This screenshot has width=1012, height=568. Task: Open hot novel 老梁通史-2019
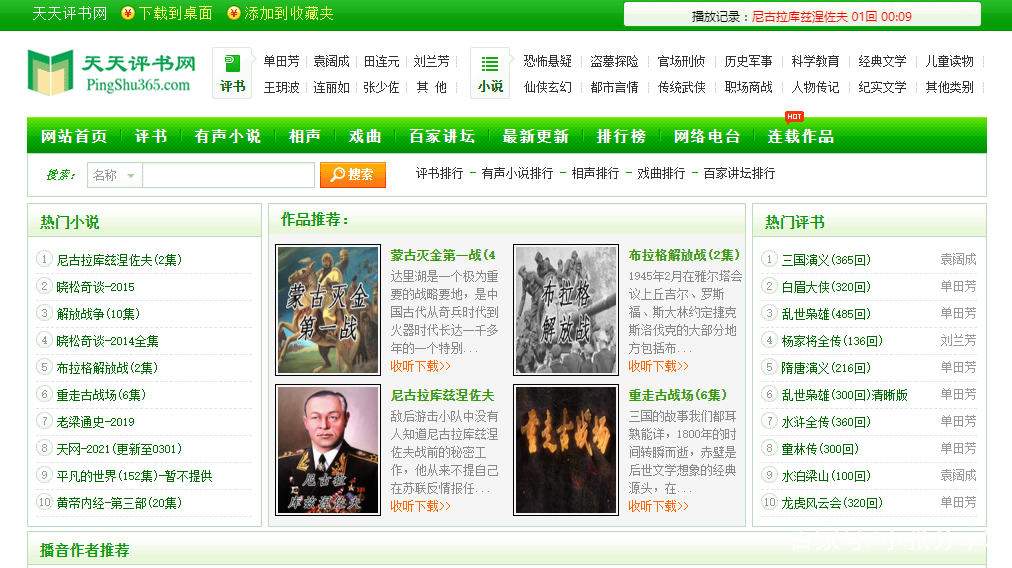pos(96,421)
